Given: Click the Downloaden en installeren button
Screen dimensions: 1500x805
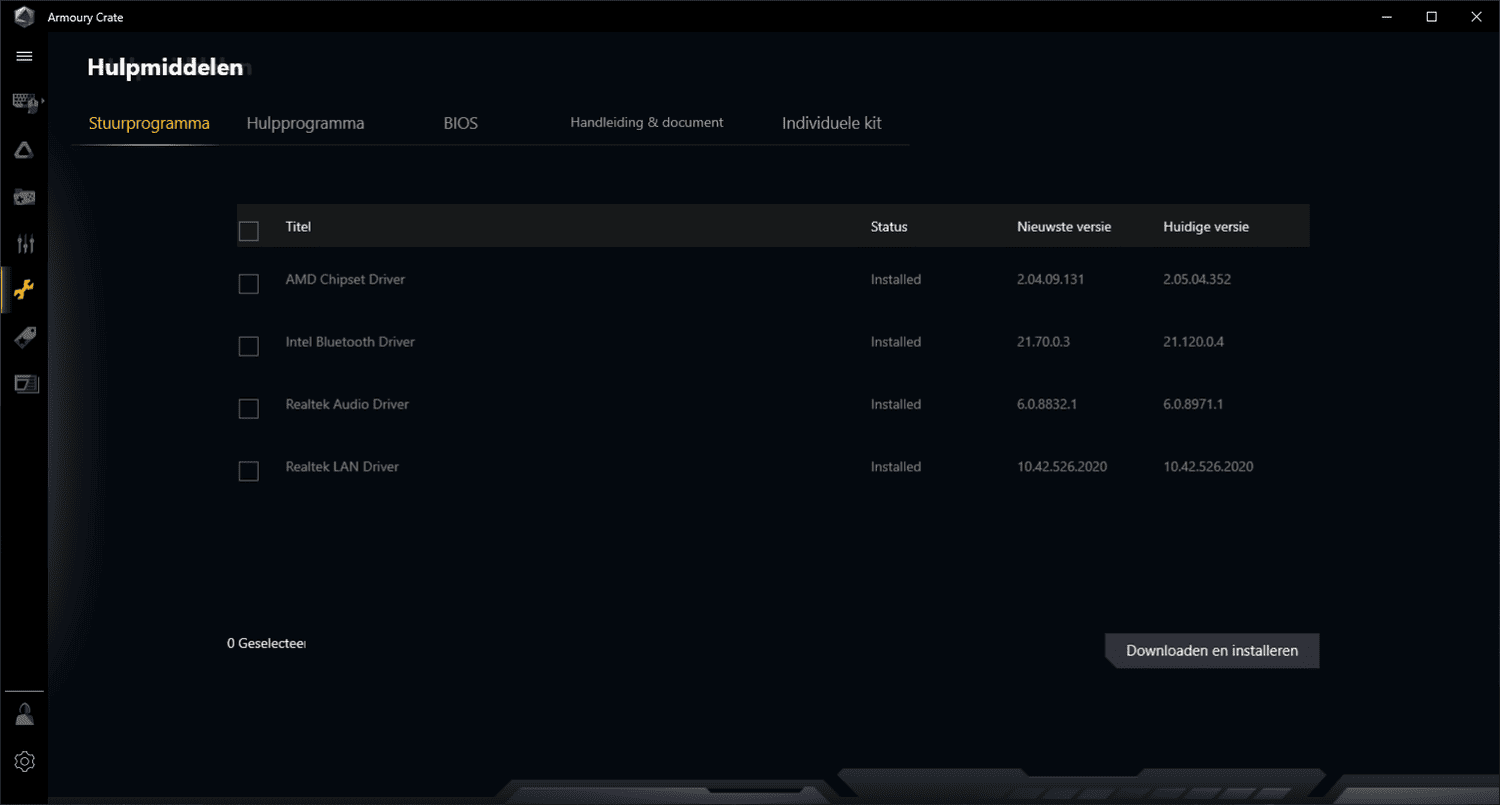Looking at the screenshot, I should pyautogui.click(x=1212, y=650).
